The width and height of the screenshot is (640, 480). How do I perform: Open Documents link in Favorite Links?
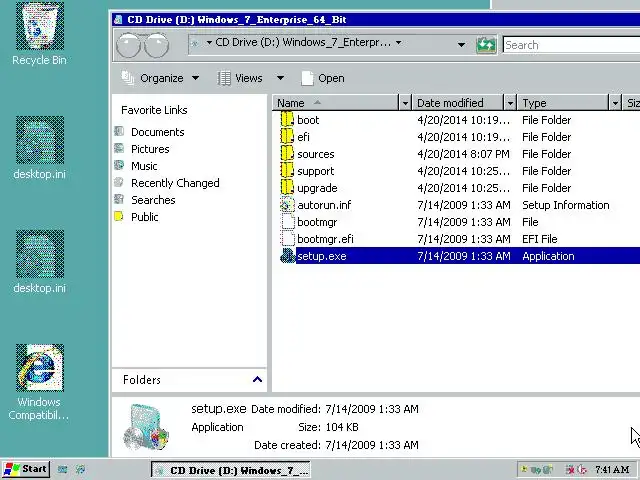158,132
